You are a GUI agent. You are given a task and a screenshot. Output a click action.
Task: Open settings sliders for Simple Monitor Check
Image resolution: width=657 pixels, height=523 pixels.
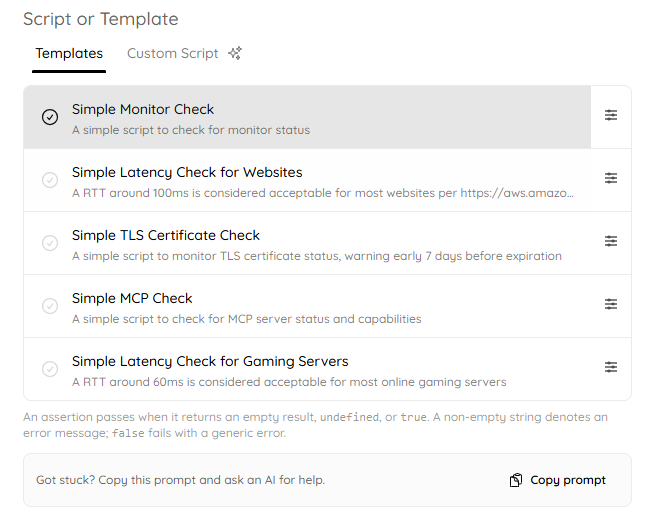(x=610, y=115)
